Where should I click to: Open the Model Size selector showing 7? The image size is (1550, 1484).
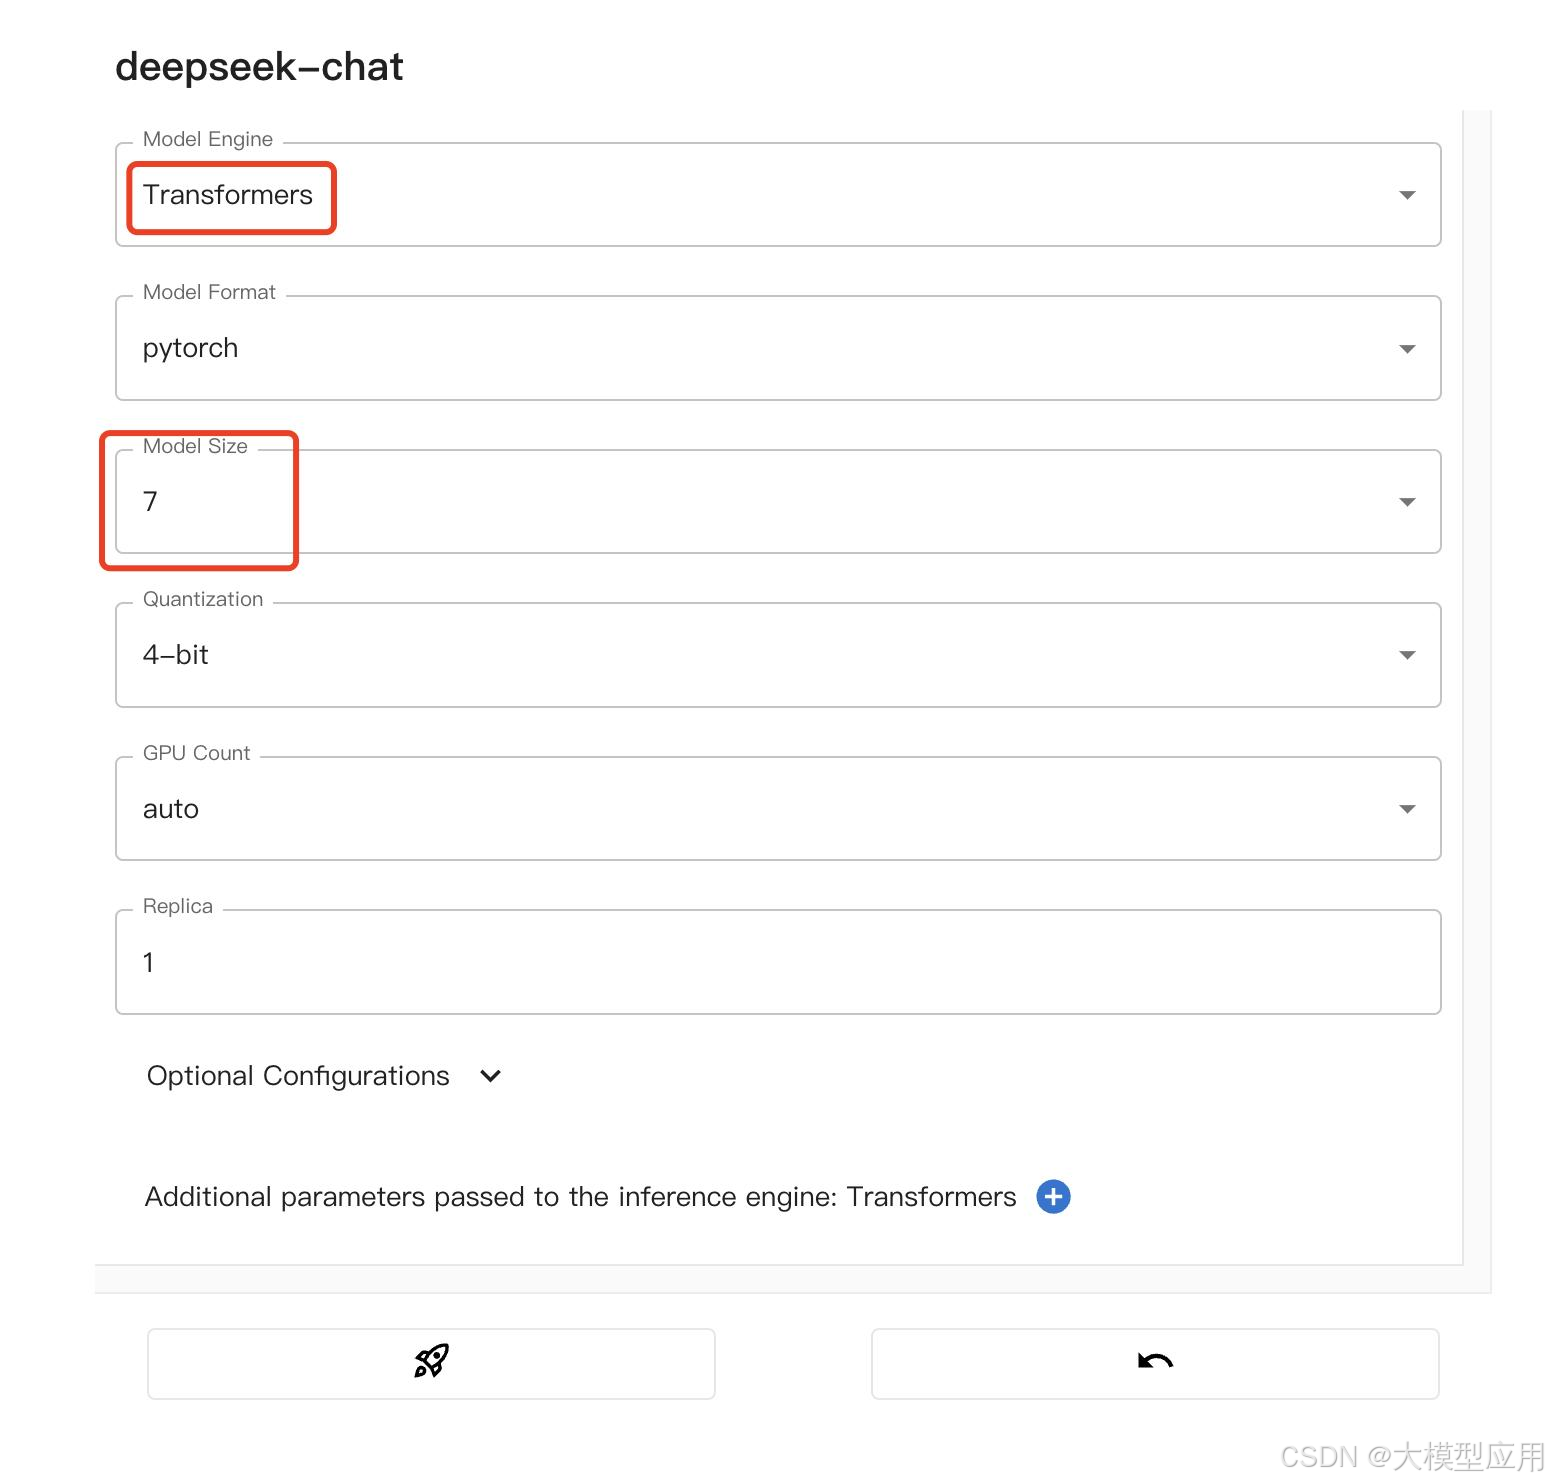pos(700,501)
